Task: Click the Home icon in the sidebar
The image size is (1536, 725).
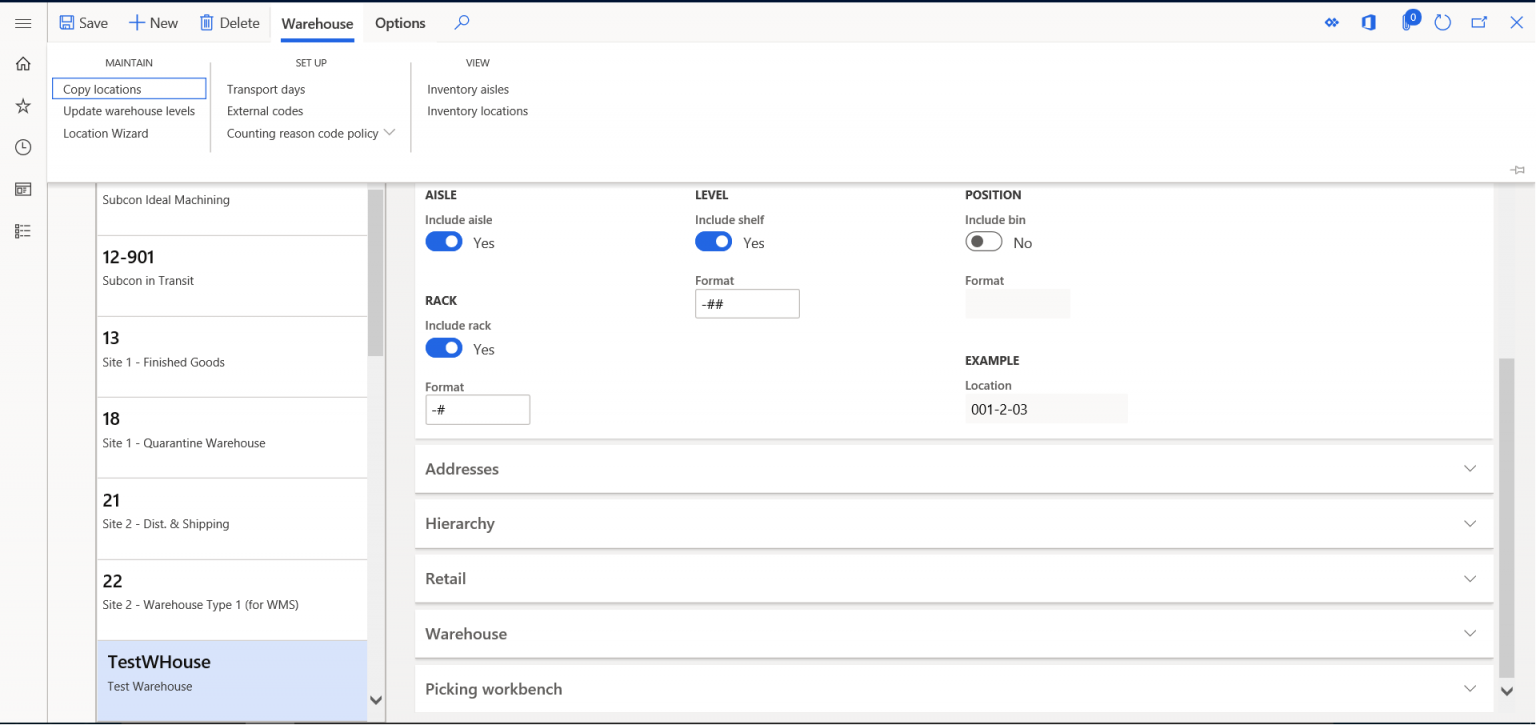Action: coord(22,62)
